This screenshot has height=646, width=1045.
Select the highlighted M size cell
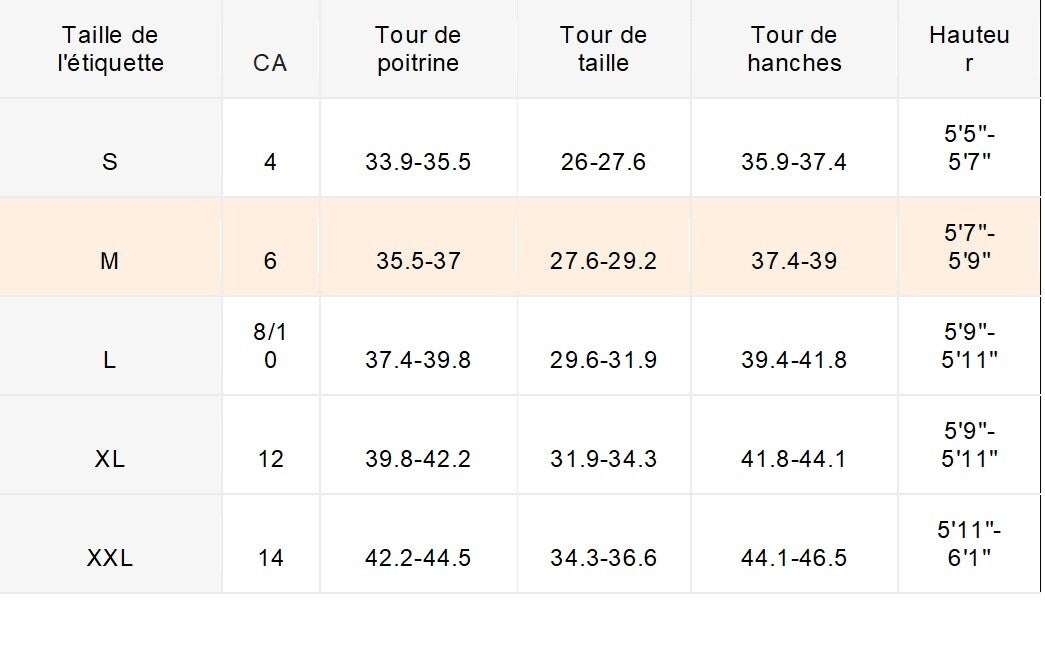click(110, 261)
